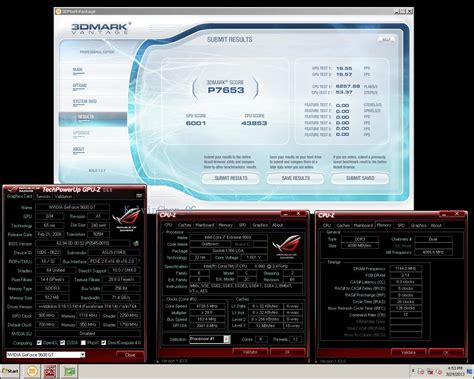Open About tab in right CPU-Z window
Screen dimensions: 474x379
pos(436,225)
